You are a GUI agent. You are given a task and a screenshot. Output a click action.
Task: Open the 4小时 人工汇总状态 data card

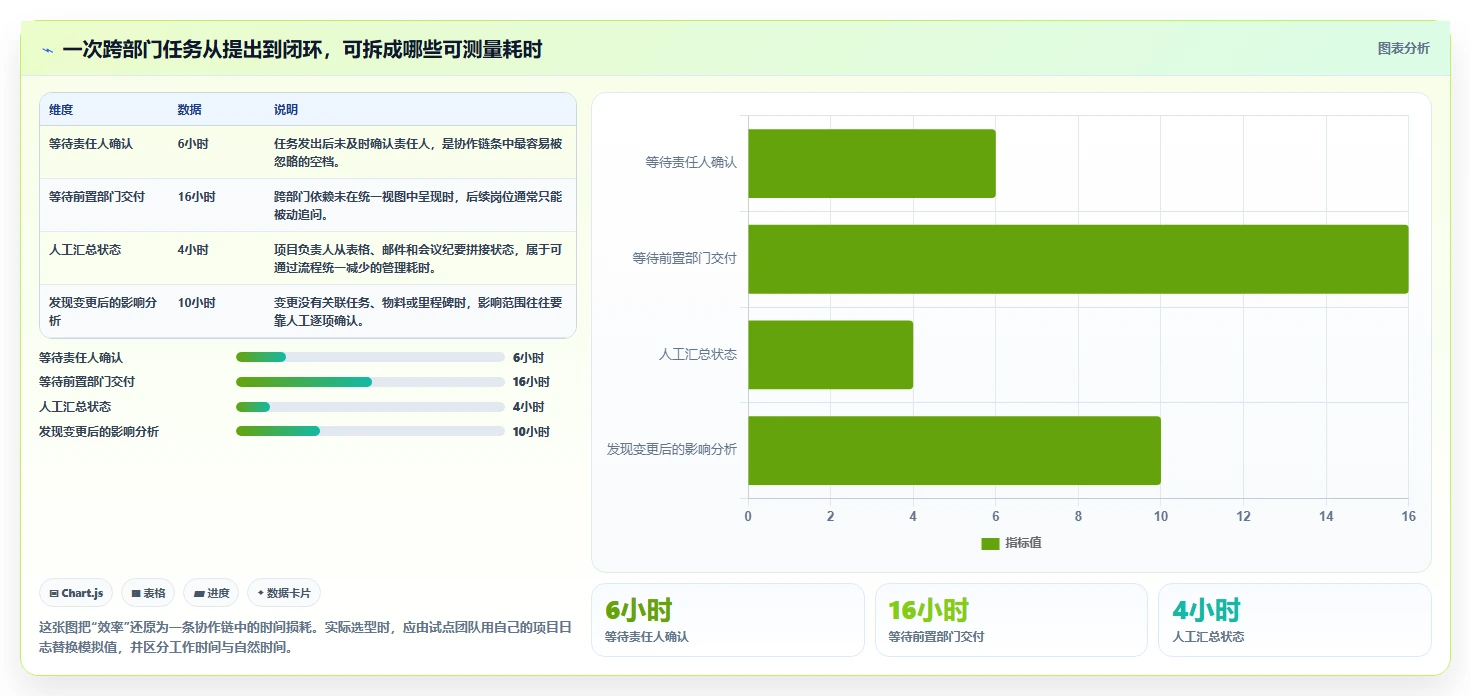[x=1295, y=620]
